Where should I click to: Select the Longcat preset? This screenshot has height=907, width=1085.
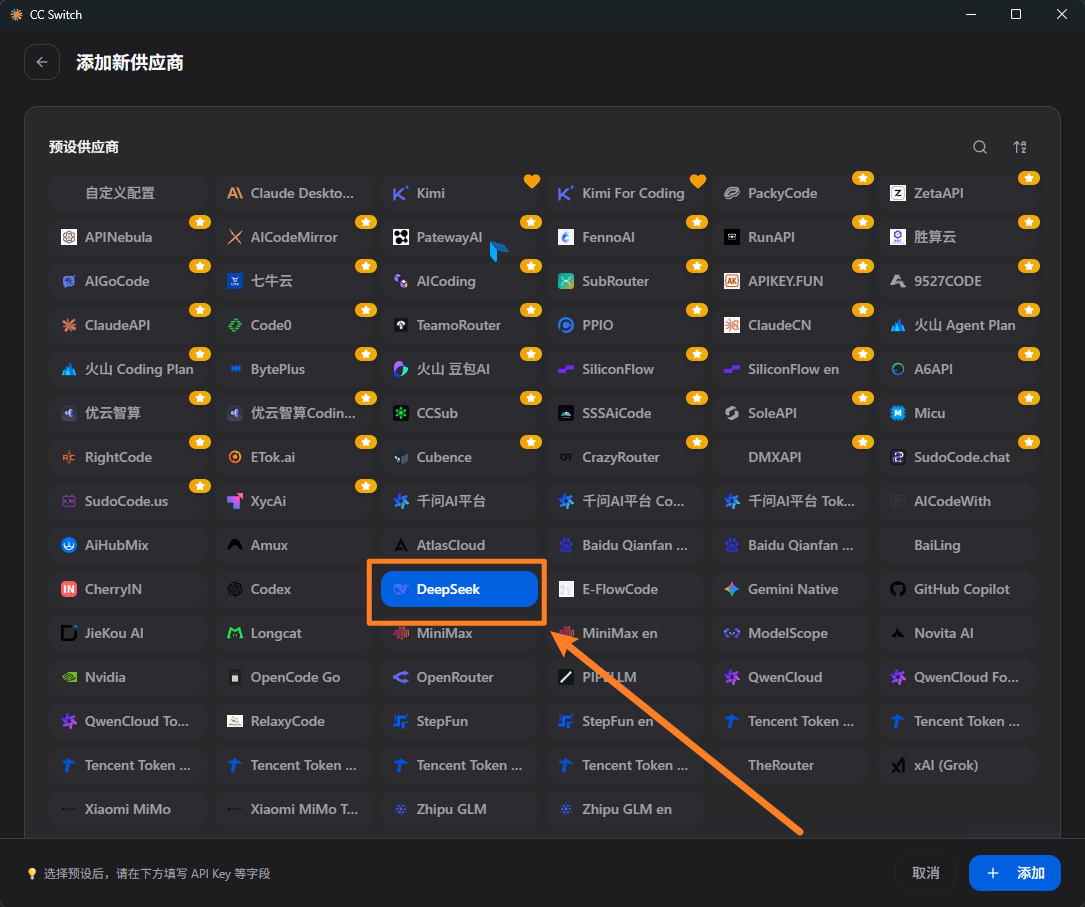pyautogui.click(x=294, y=632)
